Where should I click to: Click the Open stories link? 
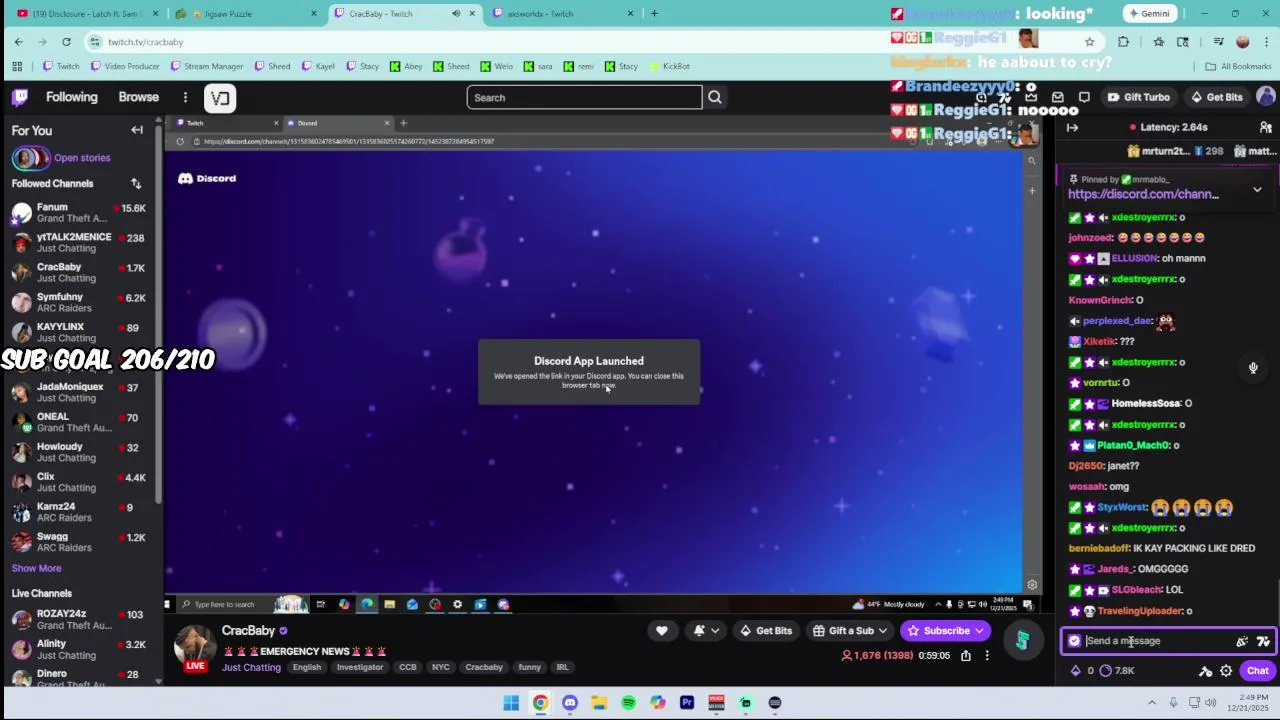[82, 158]
